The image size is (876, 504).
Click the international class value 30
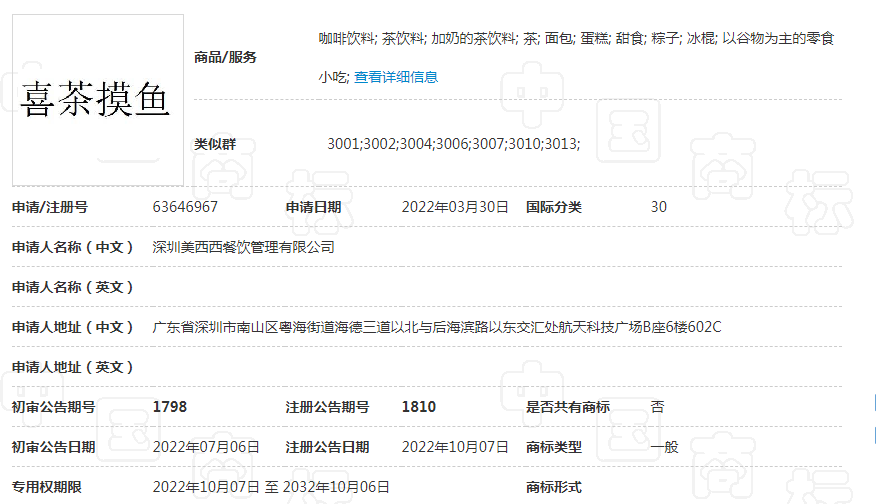click(x=658, y=207)
